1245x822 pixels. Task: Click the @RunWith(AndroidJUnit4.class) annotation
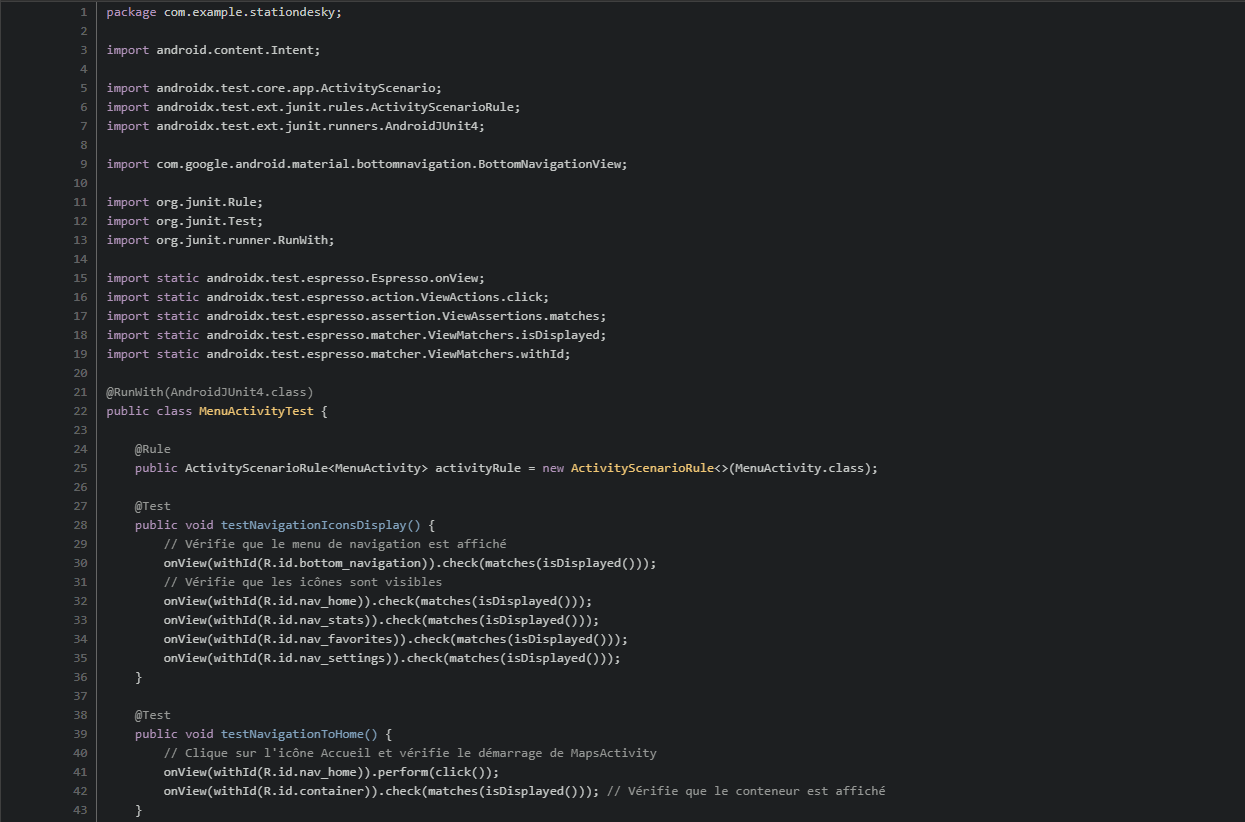point(210,392)
